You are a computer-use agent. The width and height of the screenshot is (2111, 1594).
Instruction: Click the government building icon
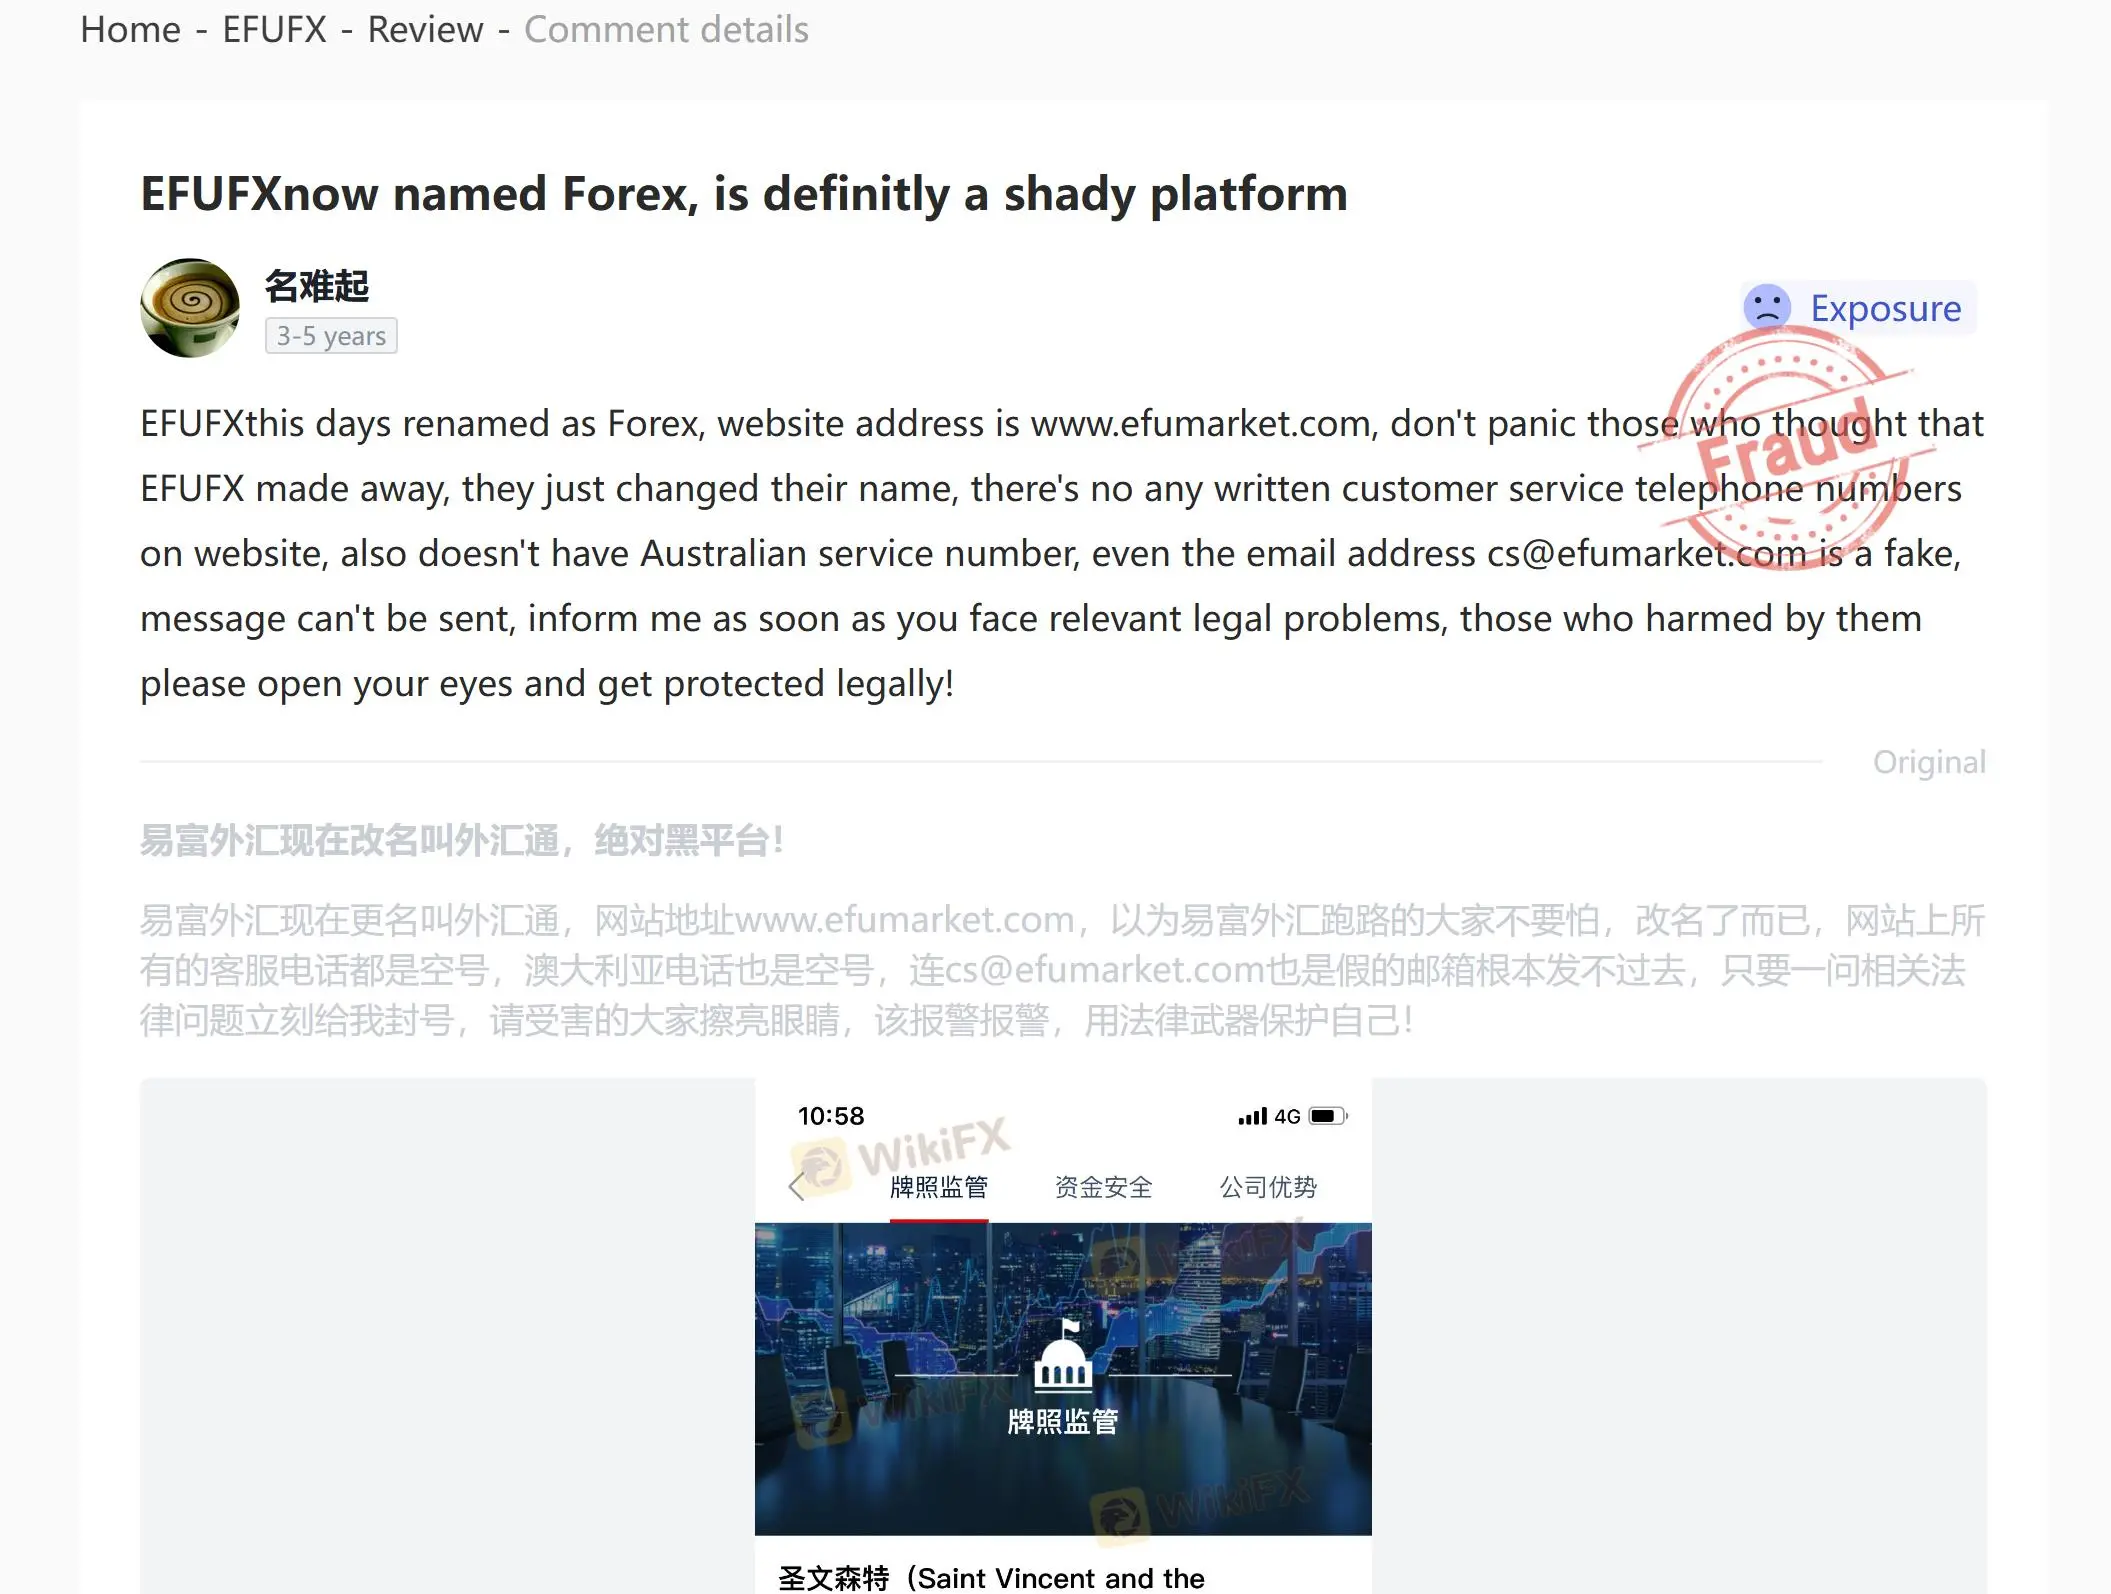click(x=1062, y=1355)
